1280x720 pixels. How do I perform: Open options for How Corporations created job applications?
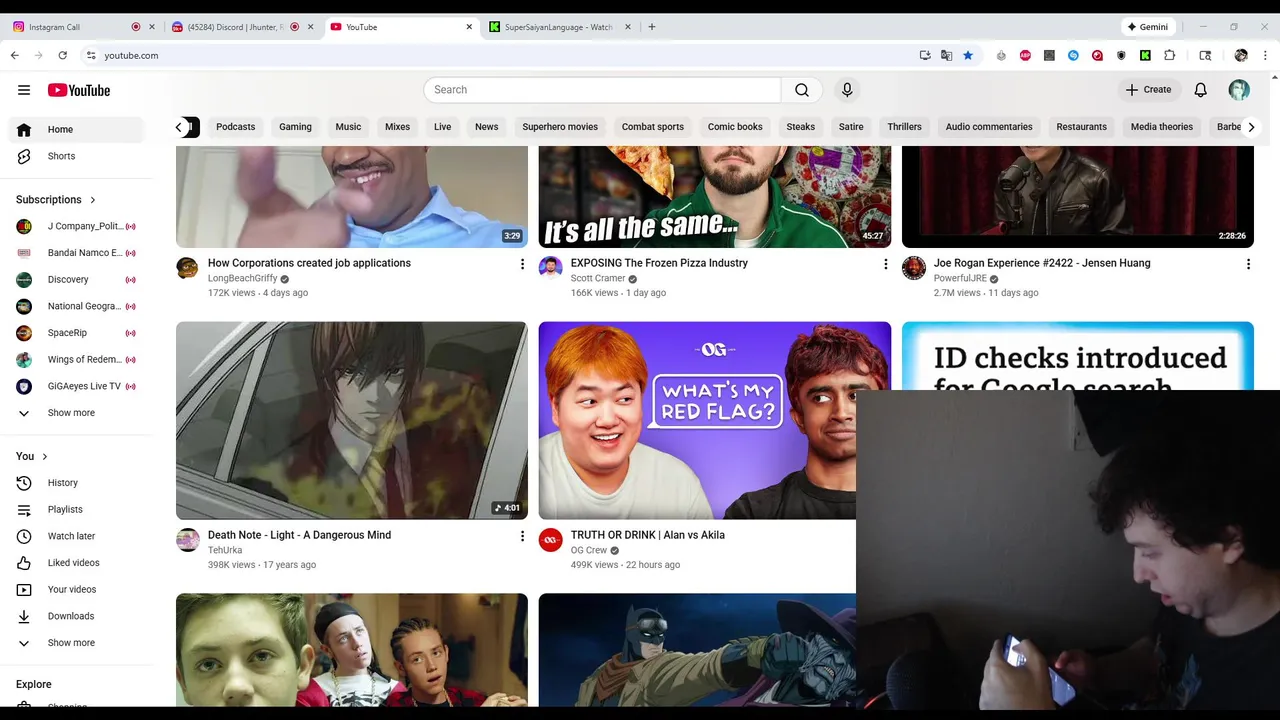pyautogui.click(x=521, y=264)
